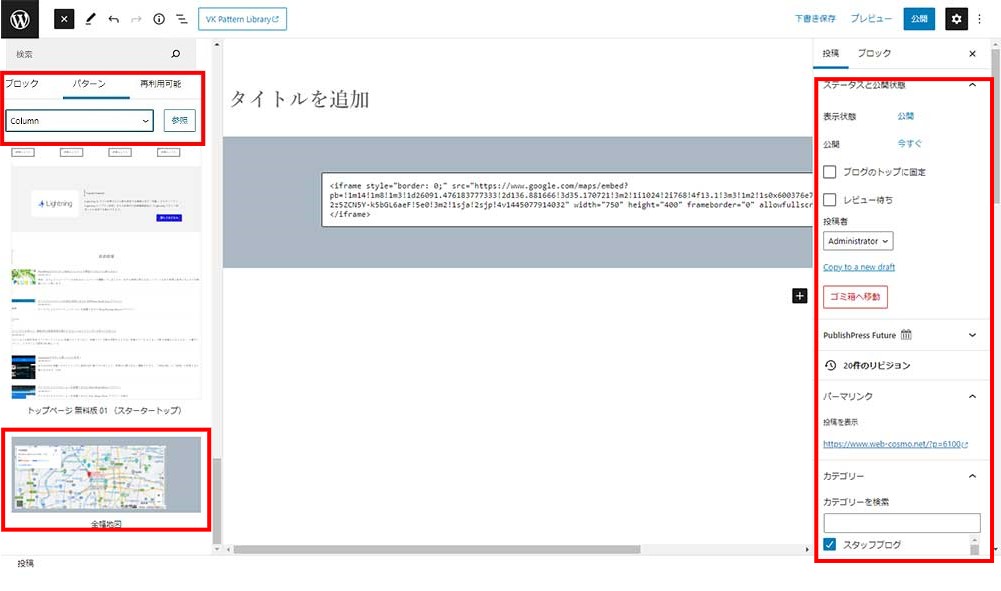Click the black plus add-block icon
The height and width of the screenshot is (591, 1001).
pos(799,295)
